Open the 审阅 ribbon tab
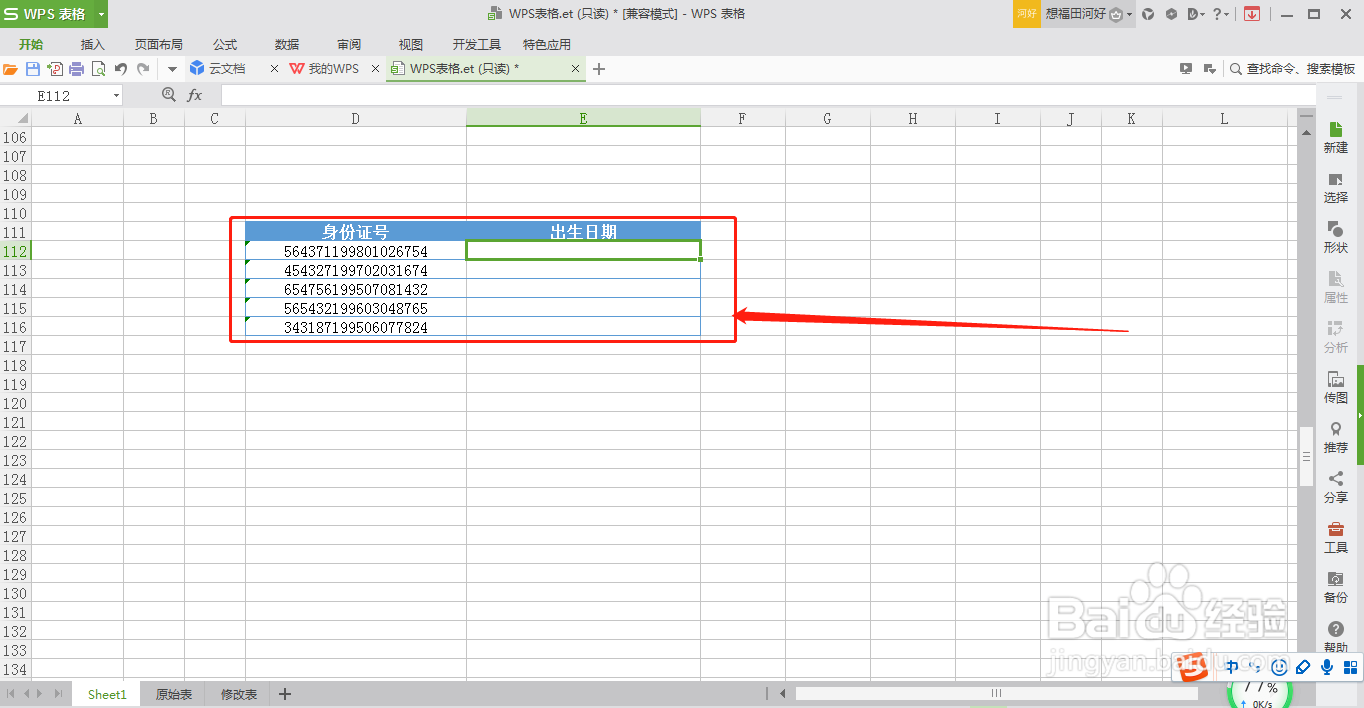Screen dimensions: 1364x708 (349, 44)
